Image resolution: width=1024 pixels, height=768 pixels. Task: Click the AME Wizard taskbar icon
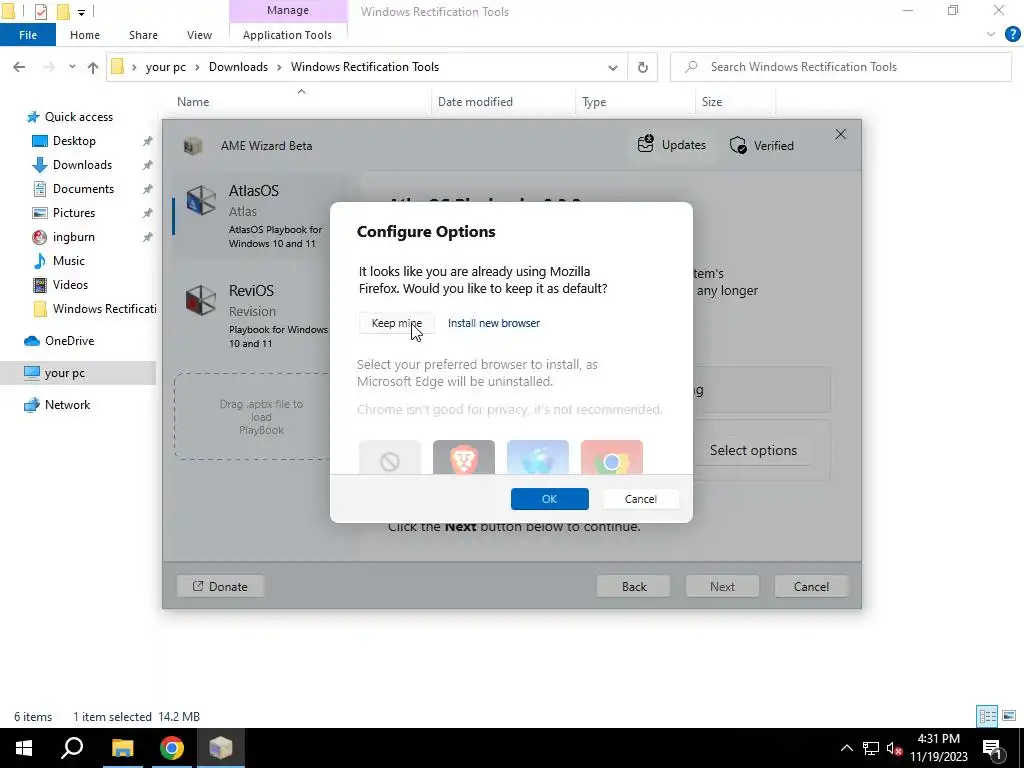pyautogui.click(x=221, y=748)
